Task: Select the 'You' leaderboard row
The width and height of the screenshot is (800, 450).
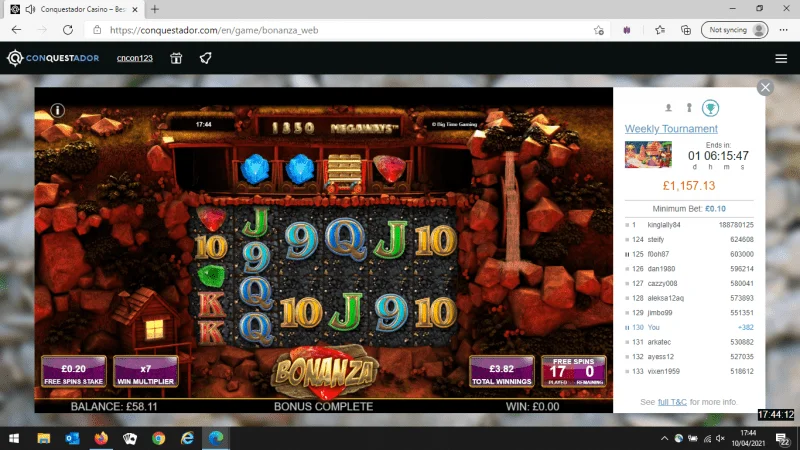Action: point(689,328)
